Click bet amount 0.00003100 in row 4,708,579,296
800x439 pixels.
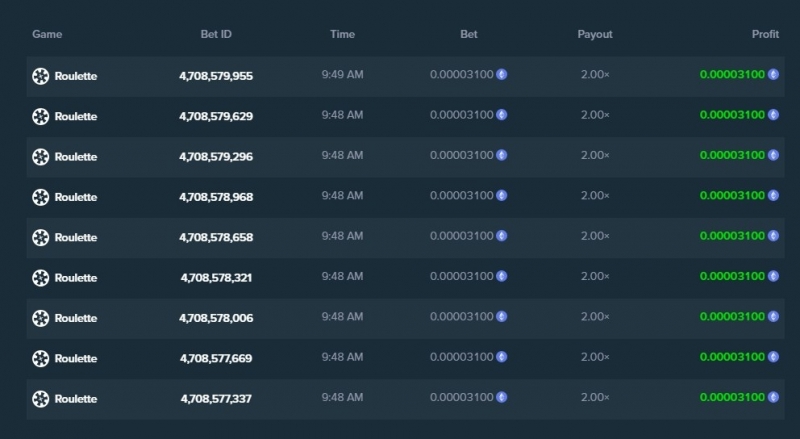pos(462,155)
